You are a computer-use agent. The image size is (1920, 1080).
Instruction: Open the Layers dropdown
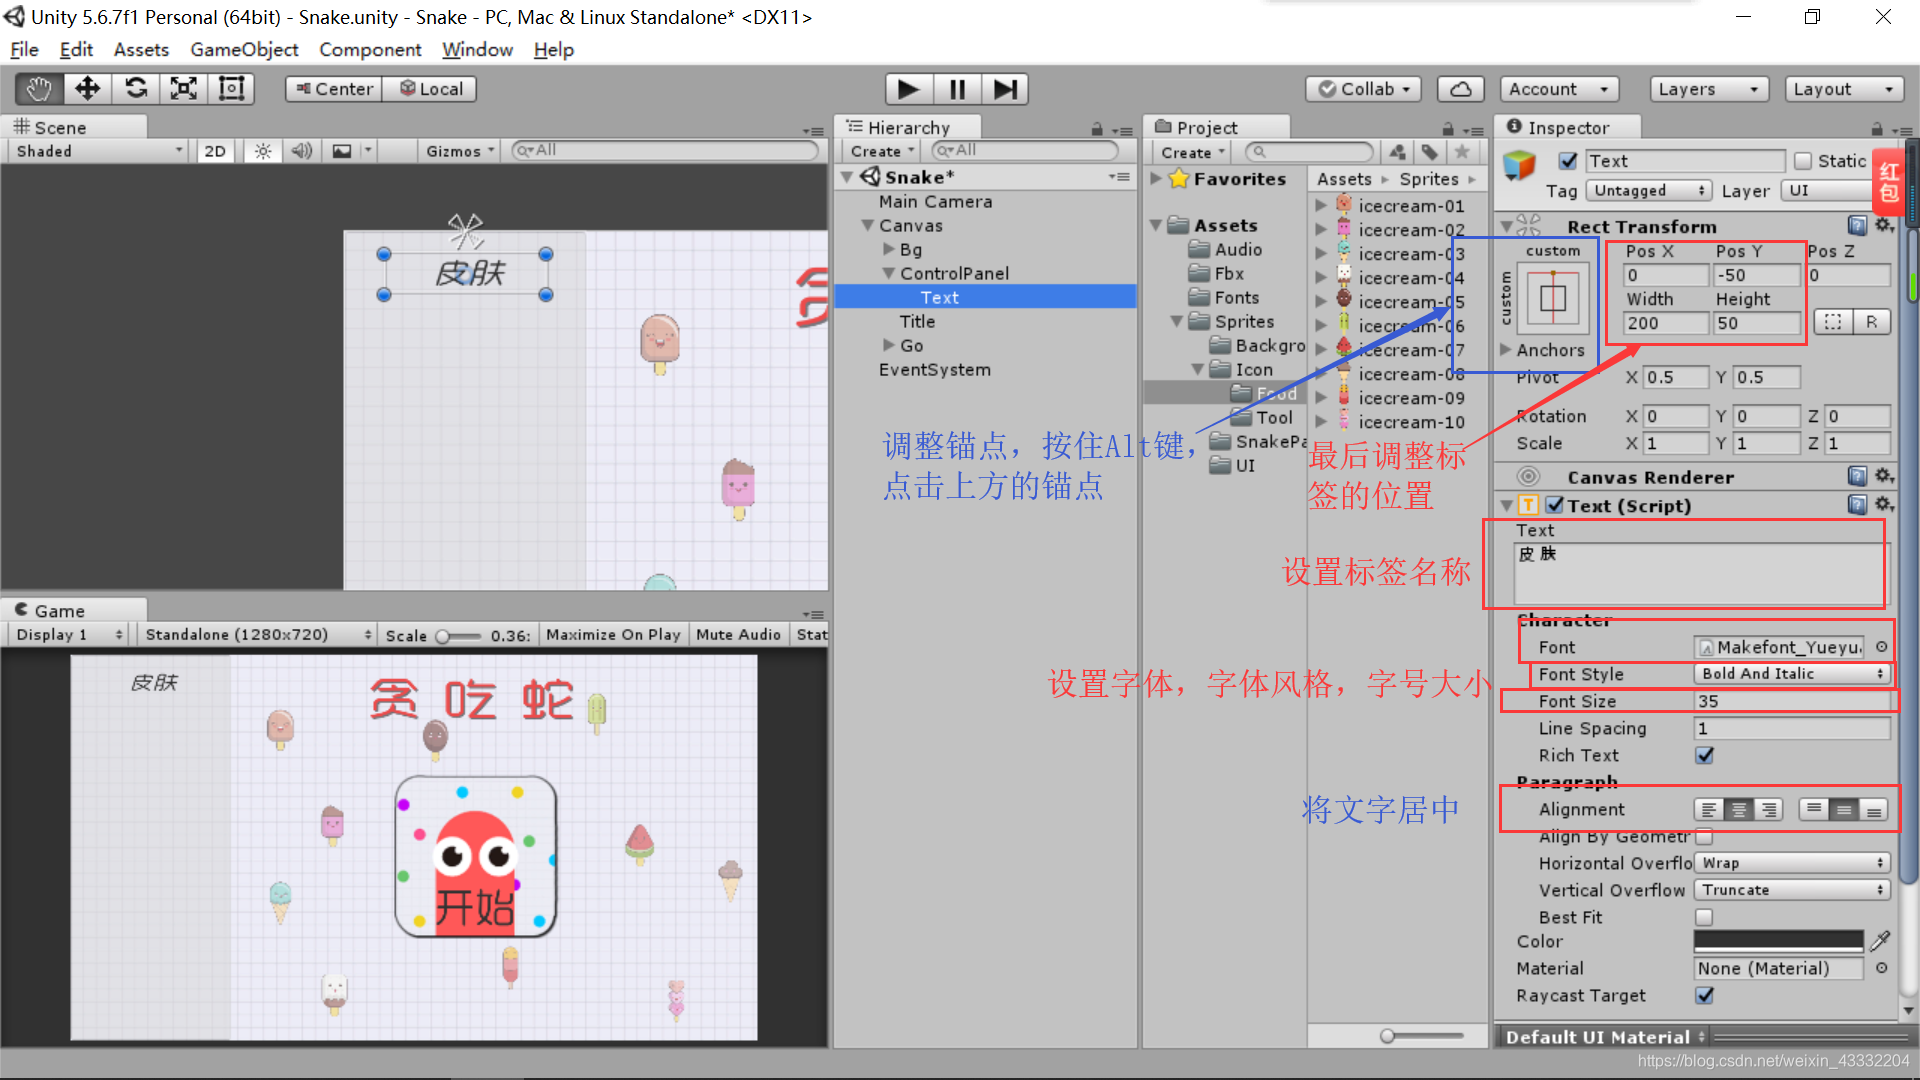[1709, 89]
